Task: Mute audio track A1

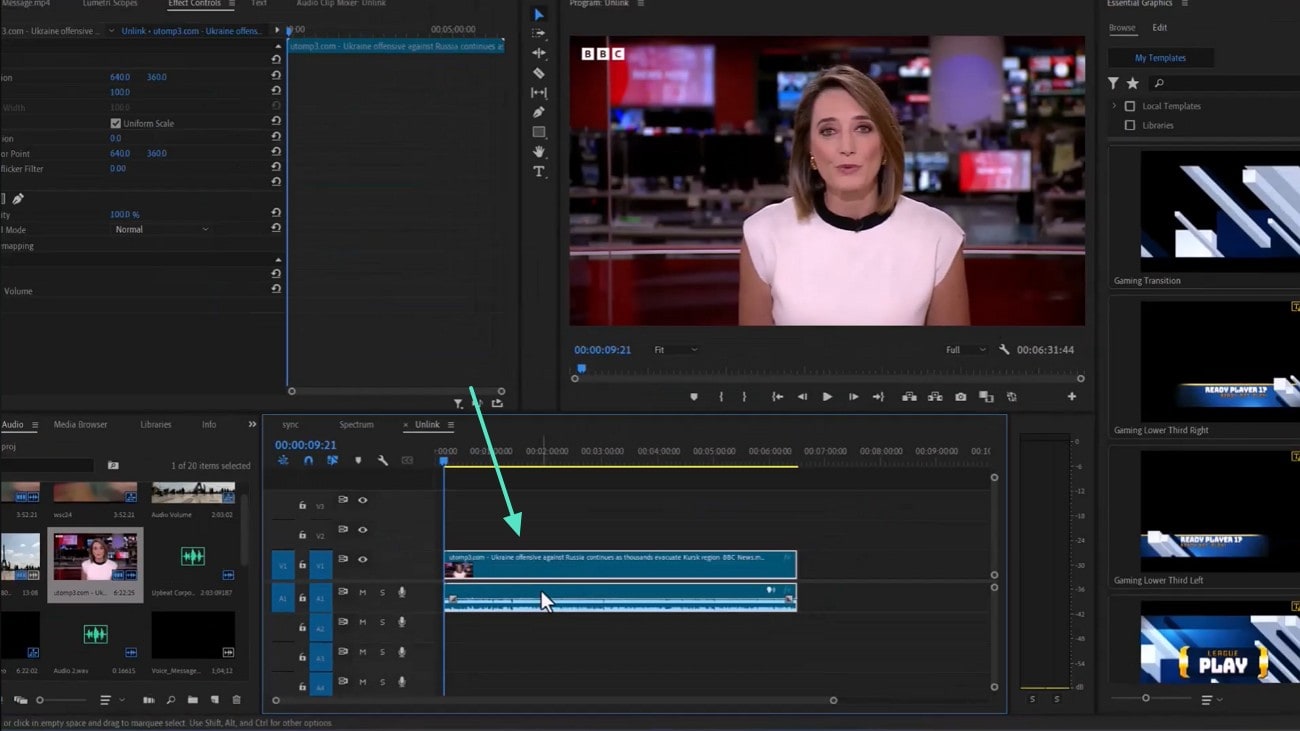Action: (362, 593)
